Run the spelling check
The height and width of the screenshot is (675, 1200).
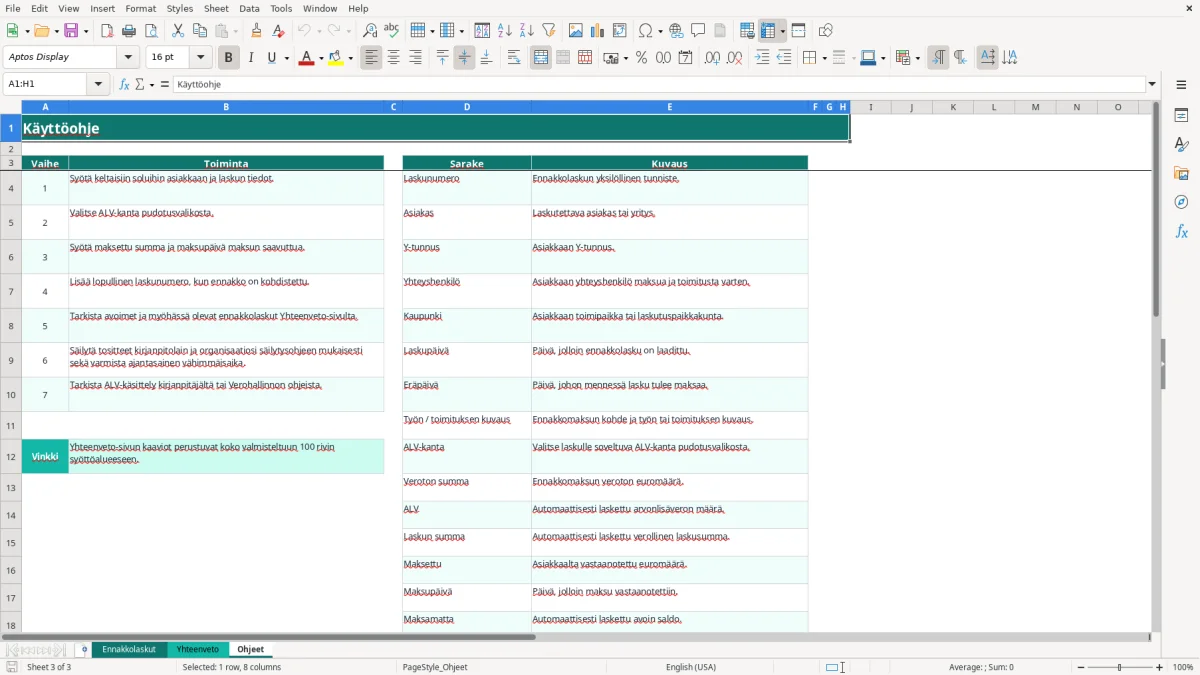391,31
